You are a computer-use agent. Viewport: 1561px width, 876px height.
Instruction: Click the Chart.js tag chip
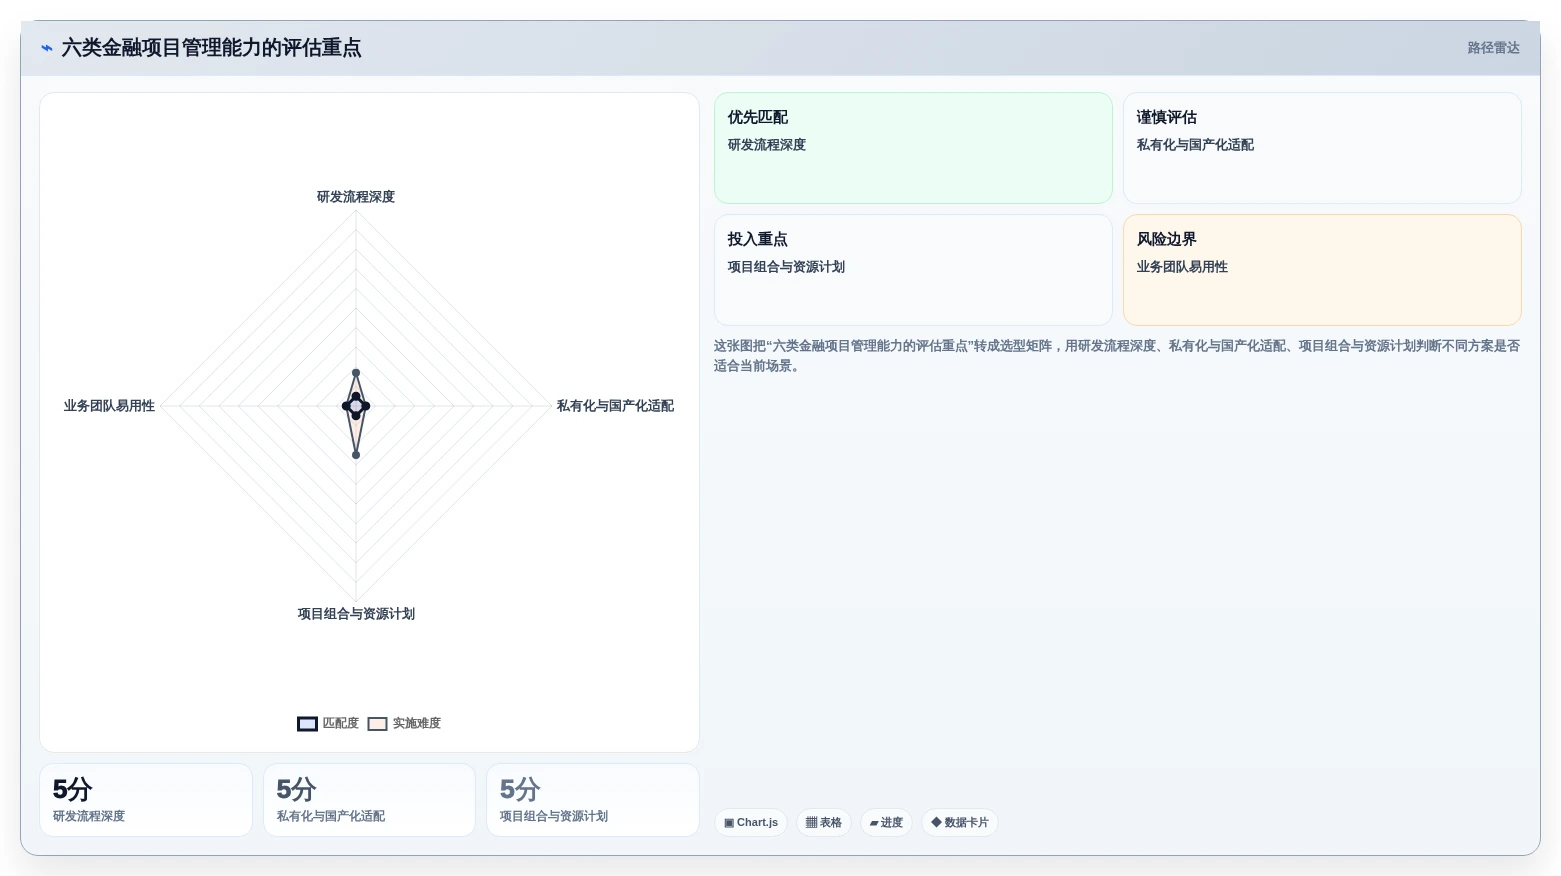[751, 823]
